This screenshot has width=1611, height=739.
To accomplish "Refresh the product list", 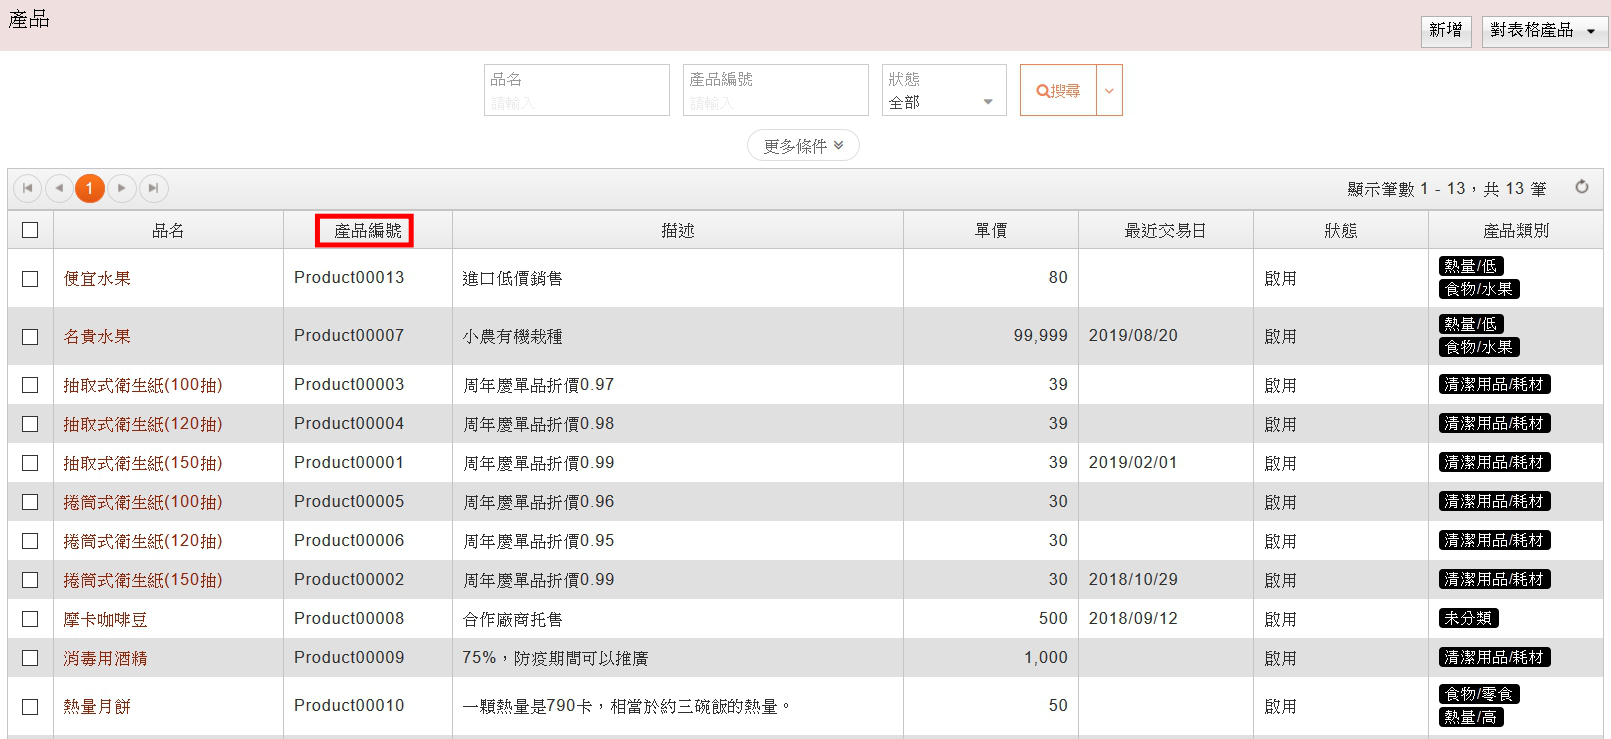I will coord(1581,187).
